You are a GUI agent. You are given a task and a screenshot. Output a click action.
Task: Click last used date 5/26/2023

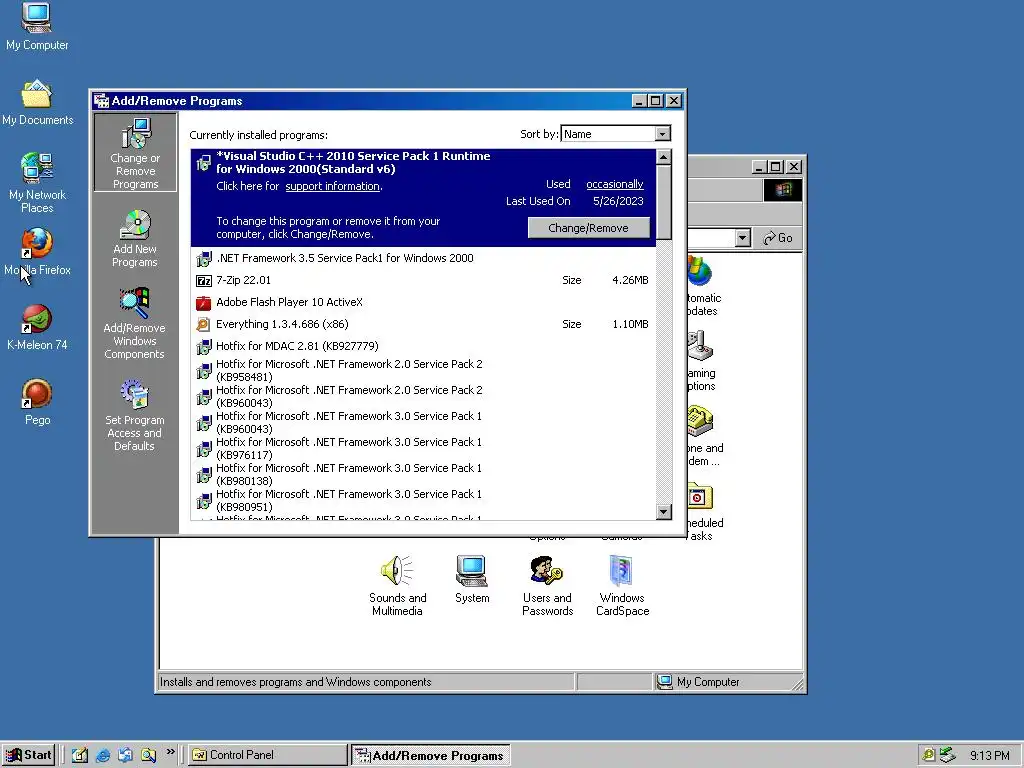(618, 201)
